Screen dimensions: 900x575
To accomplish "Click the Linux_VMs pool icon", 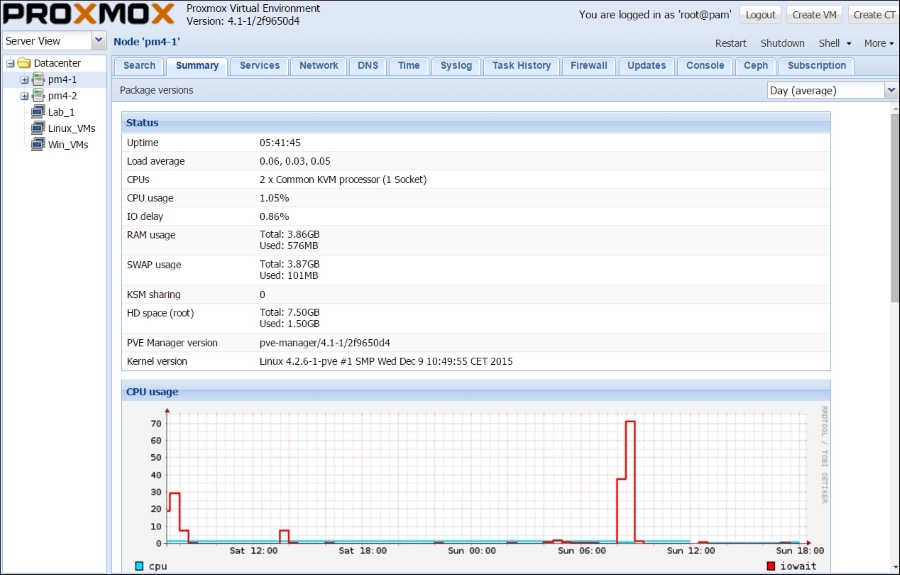I will [x=38, y=128].
